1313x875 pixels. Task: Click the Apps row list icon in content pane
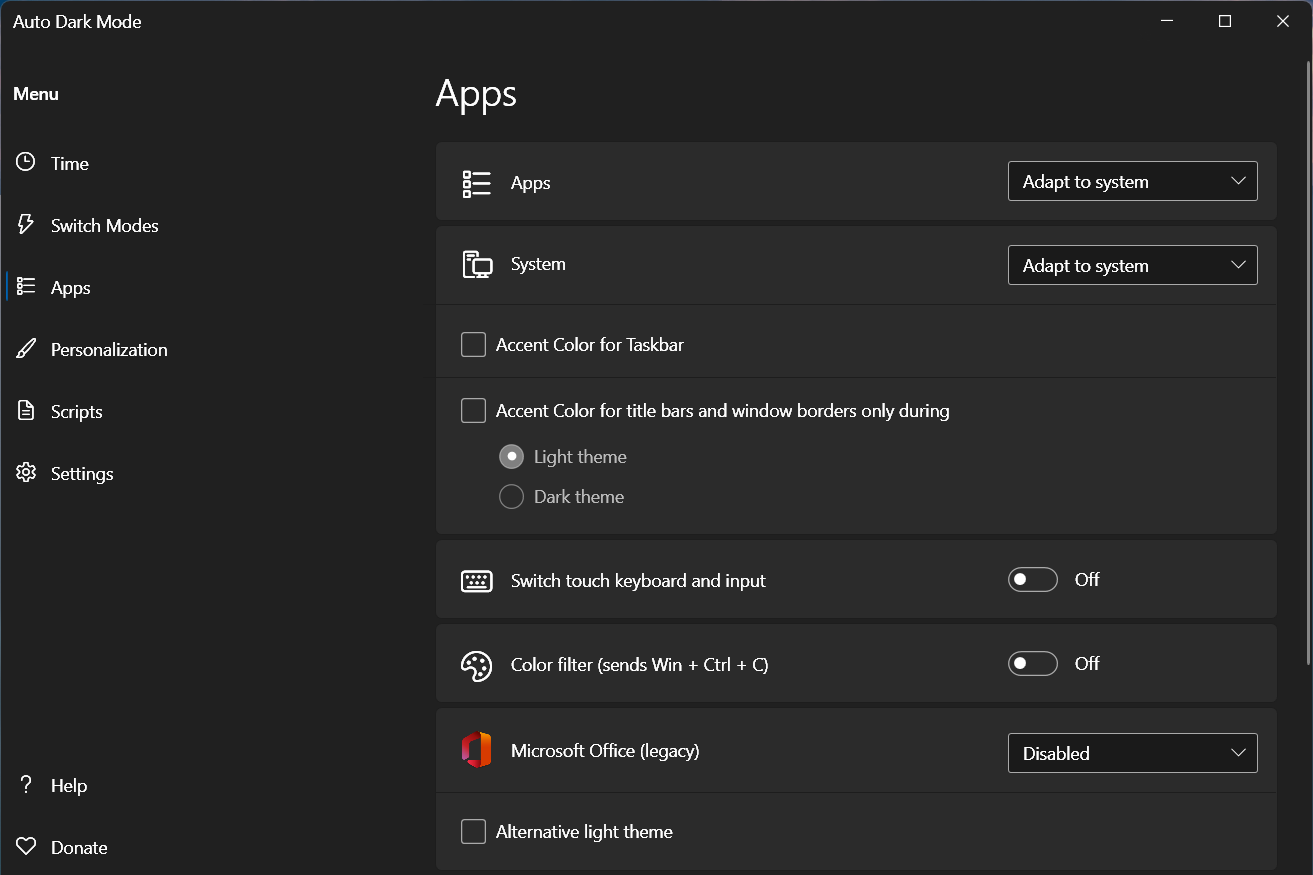(477, 183)
